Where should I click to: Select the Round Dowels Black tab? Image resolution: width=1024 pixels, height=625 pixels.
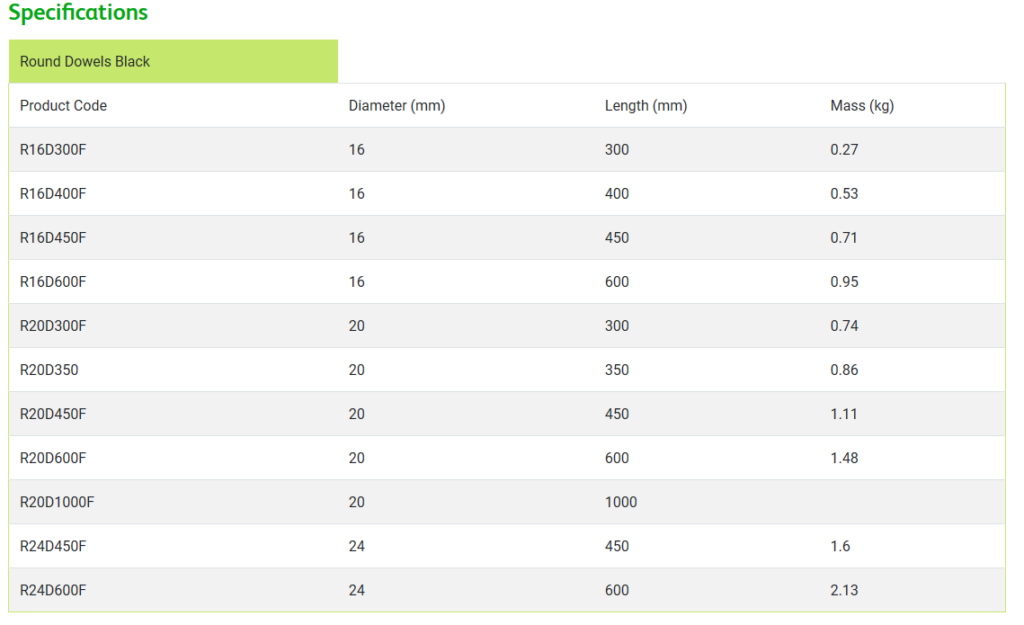tap(85, 61)
